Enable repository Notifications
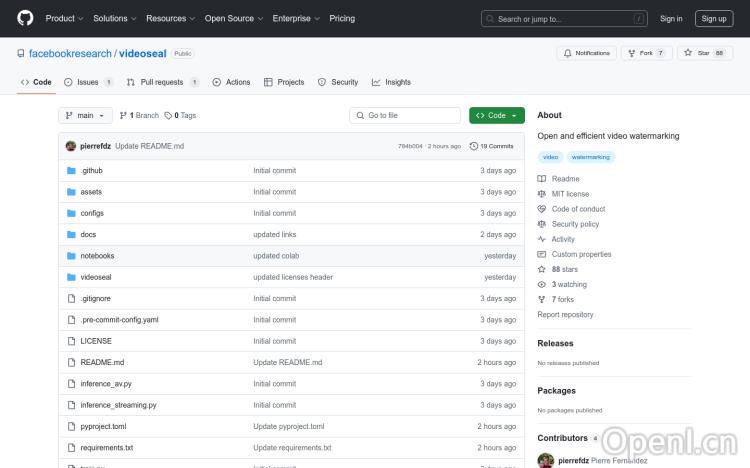The width and height of the screenshot is (750, 468). (587, 53)
